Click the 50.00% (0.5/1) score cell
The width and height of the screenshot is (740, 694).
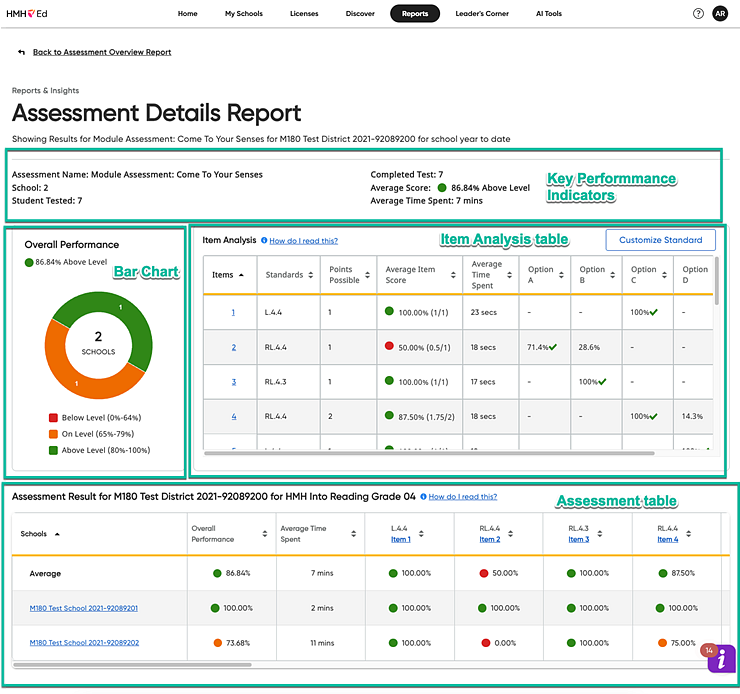click(419, 347)
